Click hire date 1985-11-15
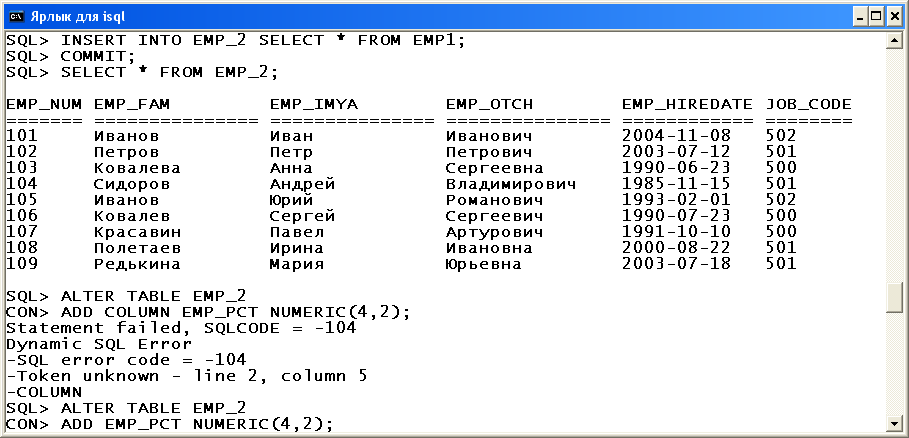 click(677, 184)
